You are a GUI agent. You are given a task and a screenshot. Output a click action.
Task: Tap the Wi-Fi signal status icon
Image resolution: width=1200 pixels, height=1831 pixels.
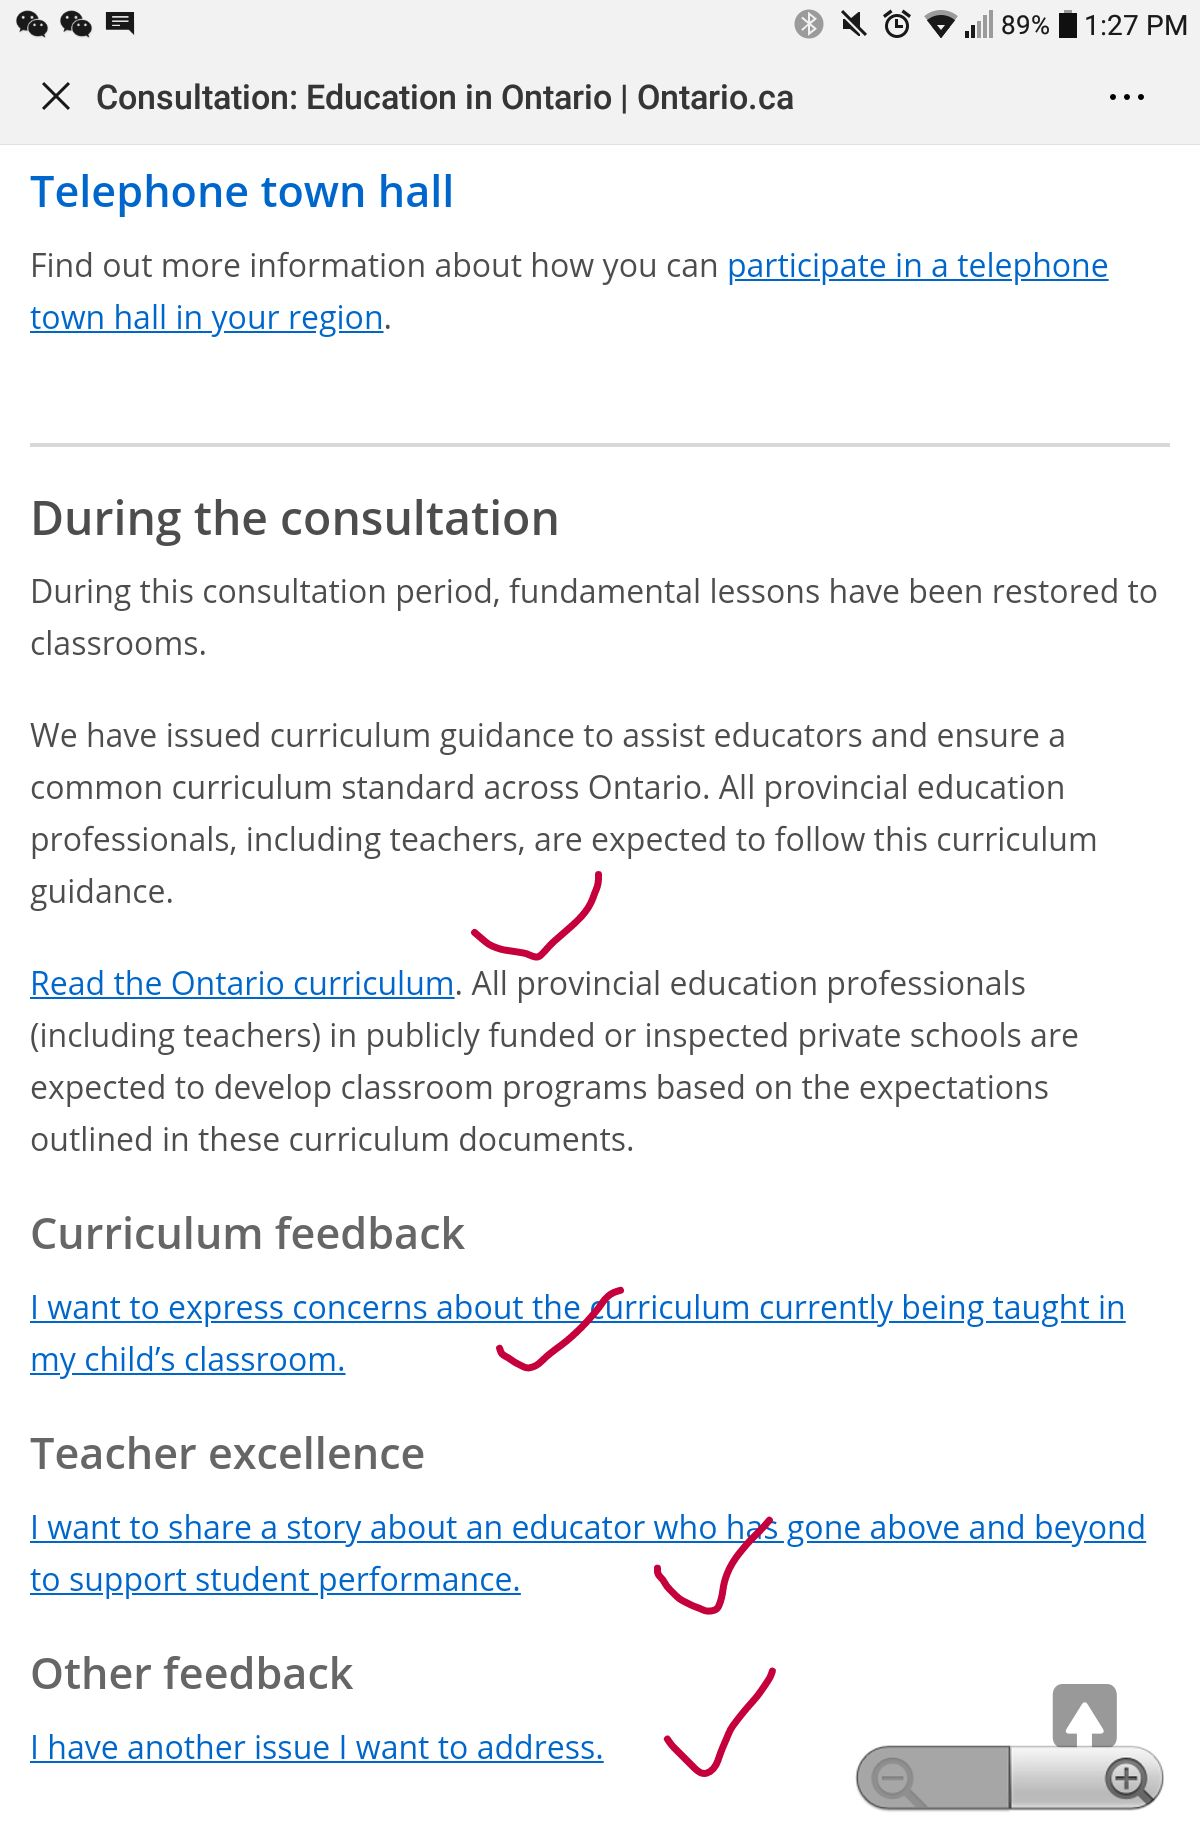point(940,24)
